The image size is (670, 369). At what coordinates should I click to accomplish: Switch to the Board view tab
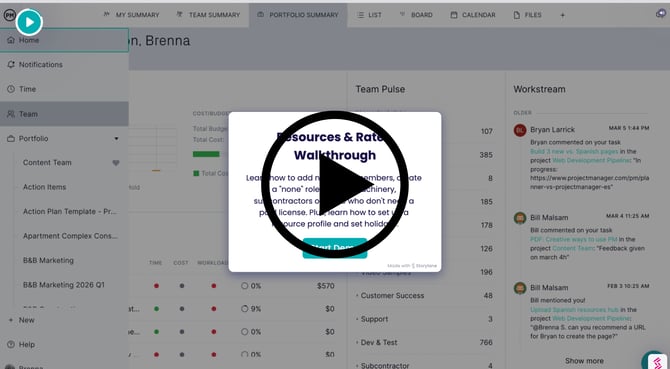click(x=416, y=15)
